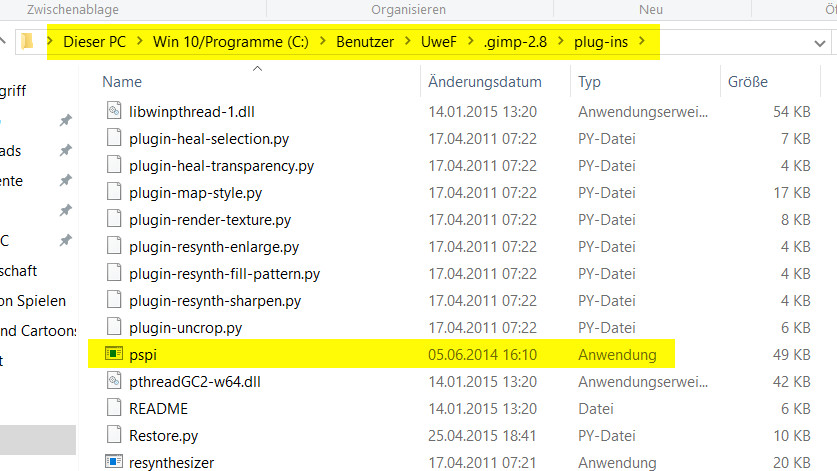Image resolution: width=837 pixels, height=471 pixels.
Task: Expand the chevron after 'UweF' breadcrumb
Action: [471, 41]
